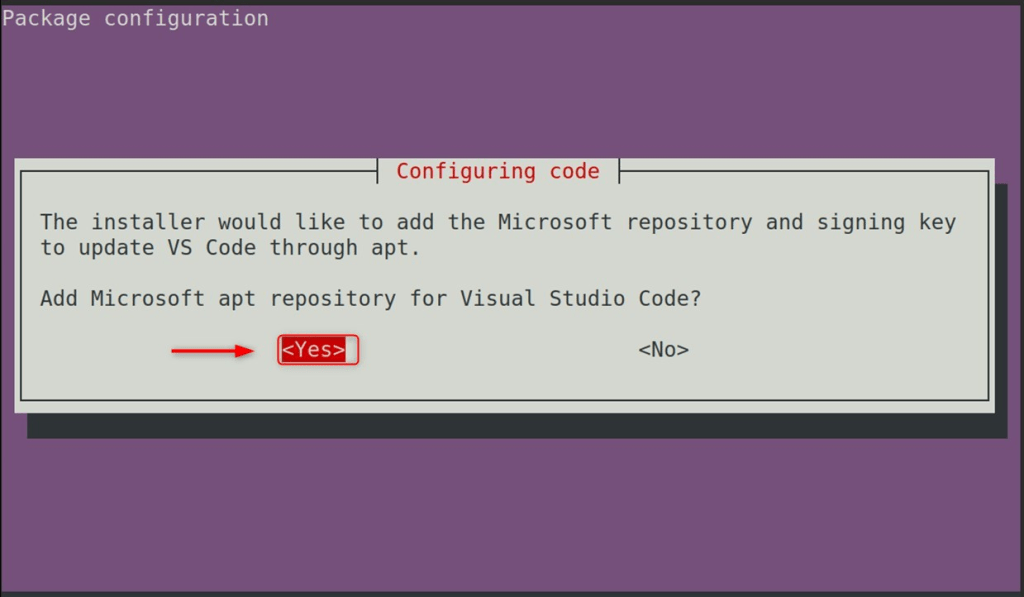This screenshot has width=1024, height=597.
Task: Decline adding the Microsoft apt repository
Action: pos(662,349)
